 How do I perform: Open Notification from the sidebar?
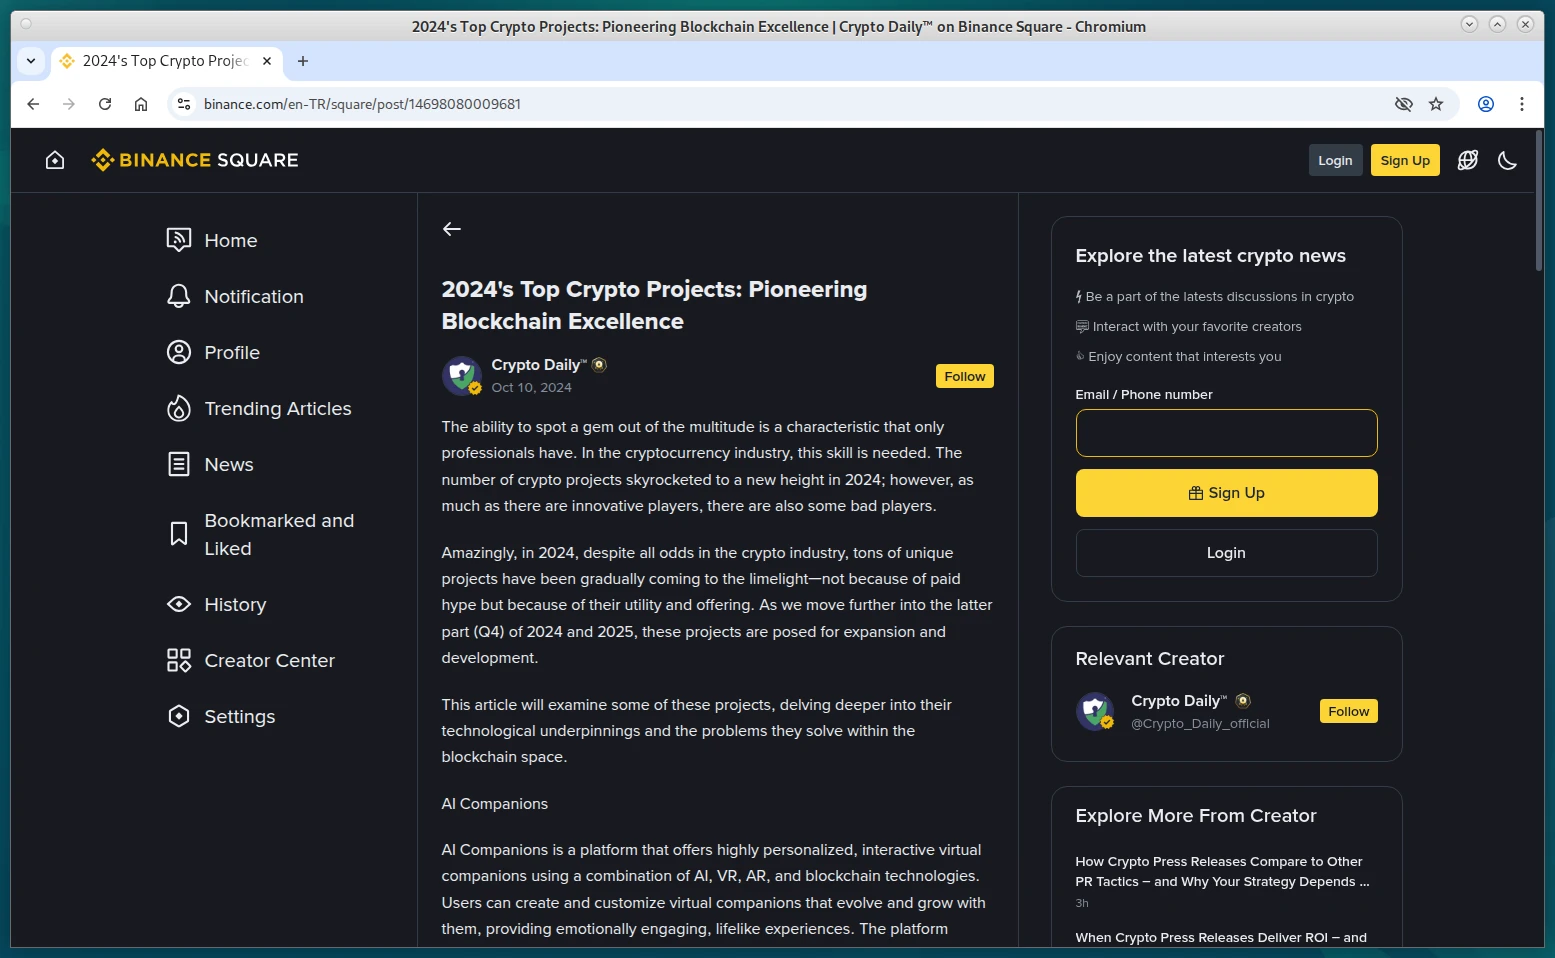point(253,297)
